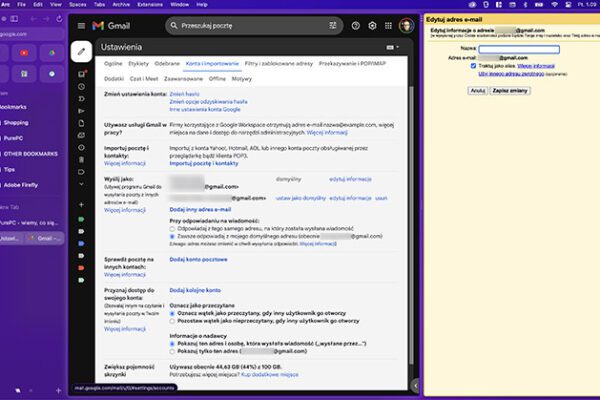
Task: Click the 'Zmień hasło' link
Action: (184, 94)
